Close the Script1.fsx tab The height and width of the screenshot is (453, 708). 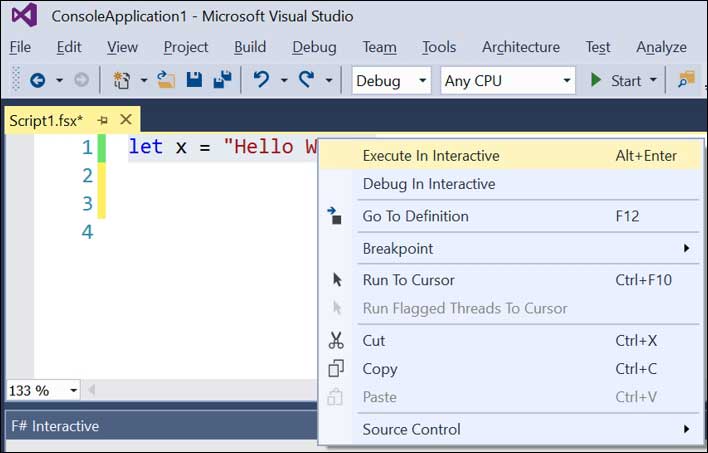point(126,120)
